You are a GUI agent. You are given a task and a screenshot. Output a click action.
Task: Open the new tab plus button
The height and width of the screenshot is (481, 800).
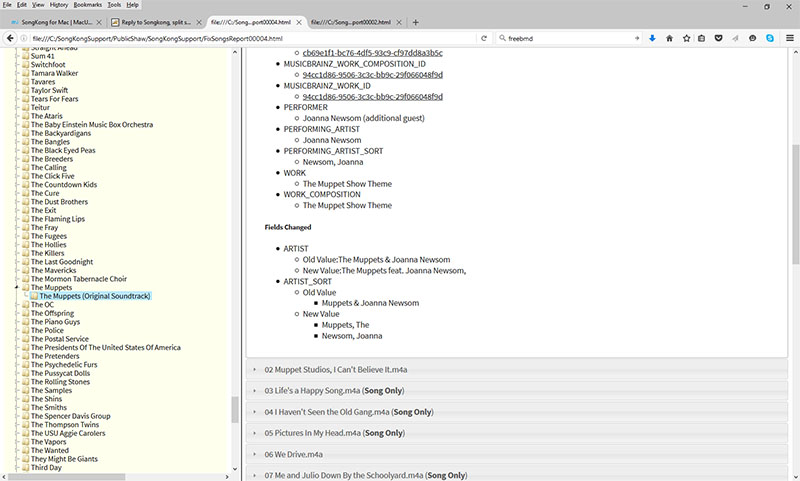pyautogui.click(x=415, y=22)
